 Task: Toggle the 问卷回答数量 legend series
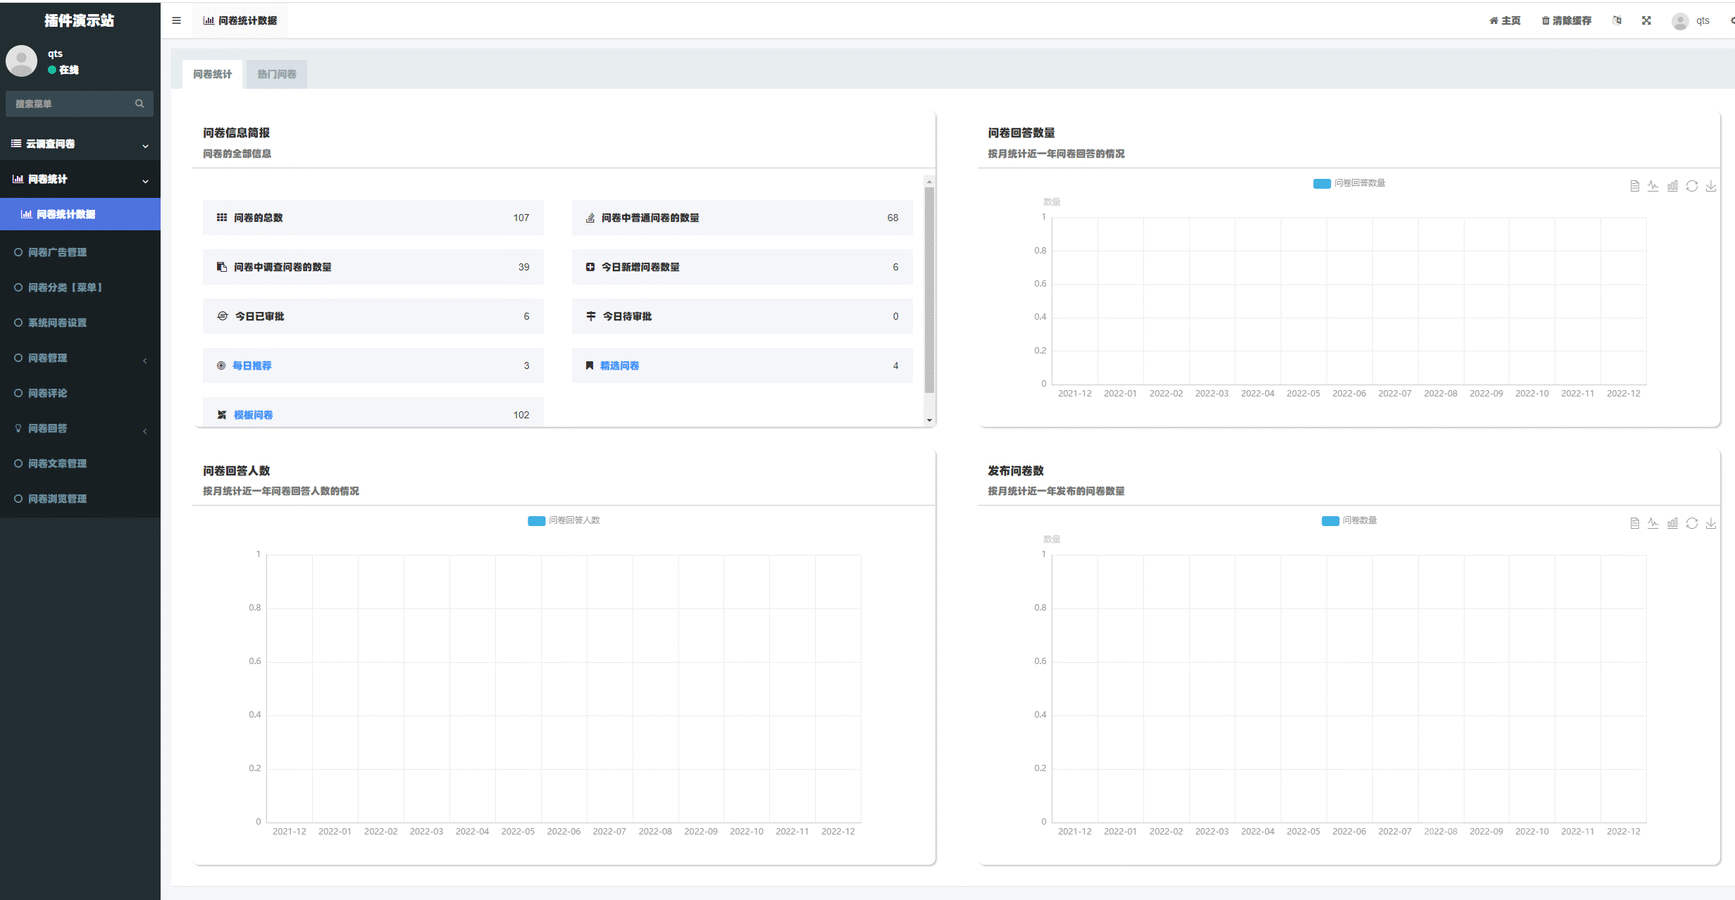coord(1349,183)
